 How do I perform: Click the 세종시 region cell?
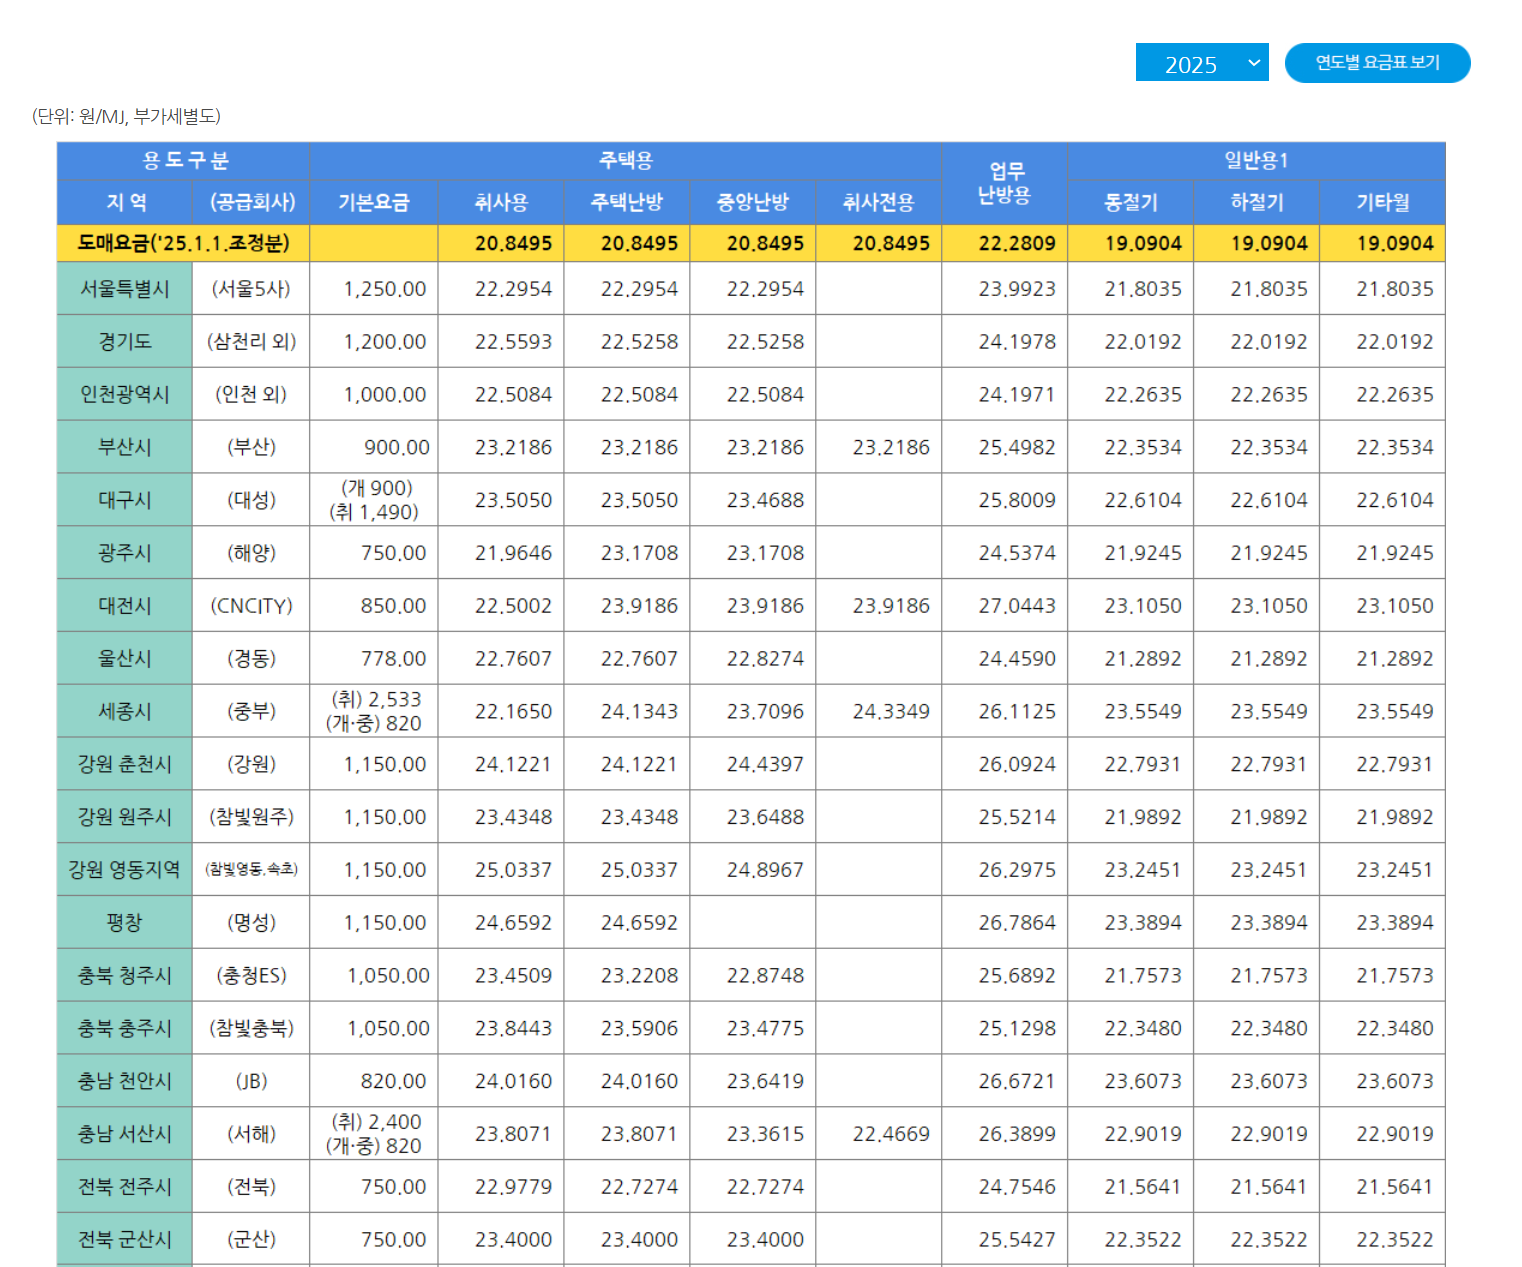(125, 711)
